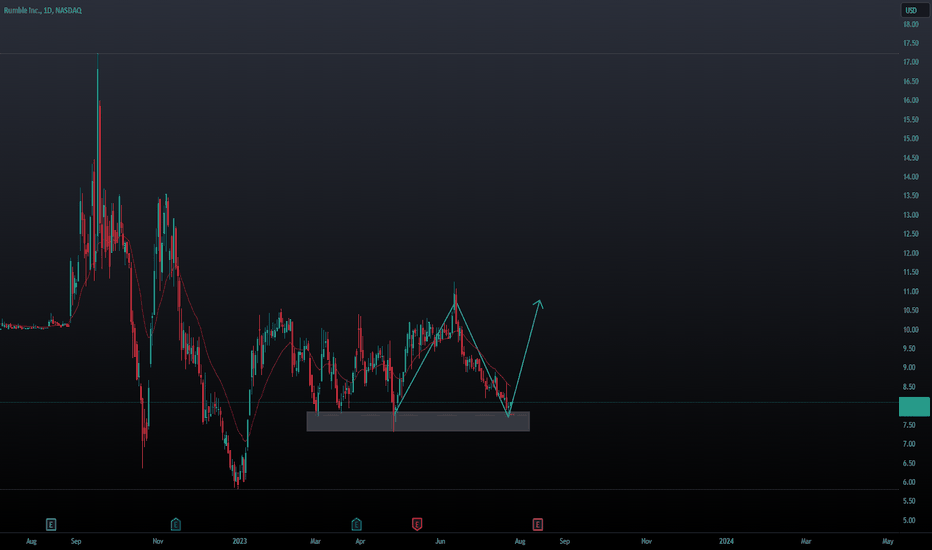
Task: Select the gray support zone rectangle
Action: [x=418, y=422]
